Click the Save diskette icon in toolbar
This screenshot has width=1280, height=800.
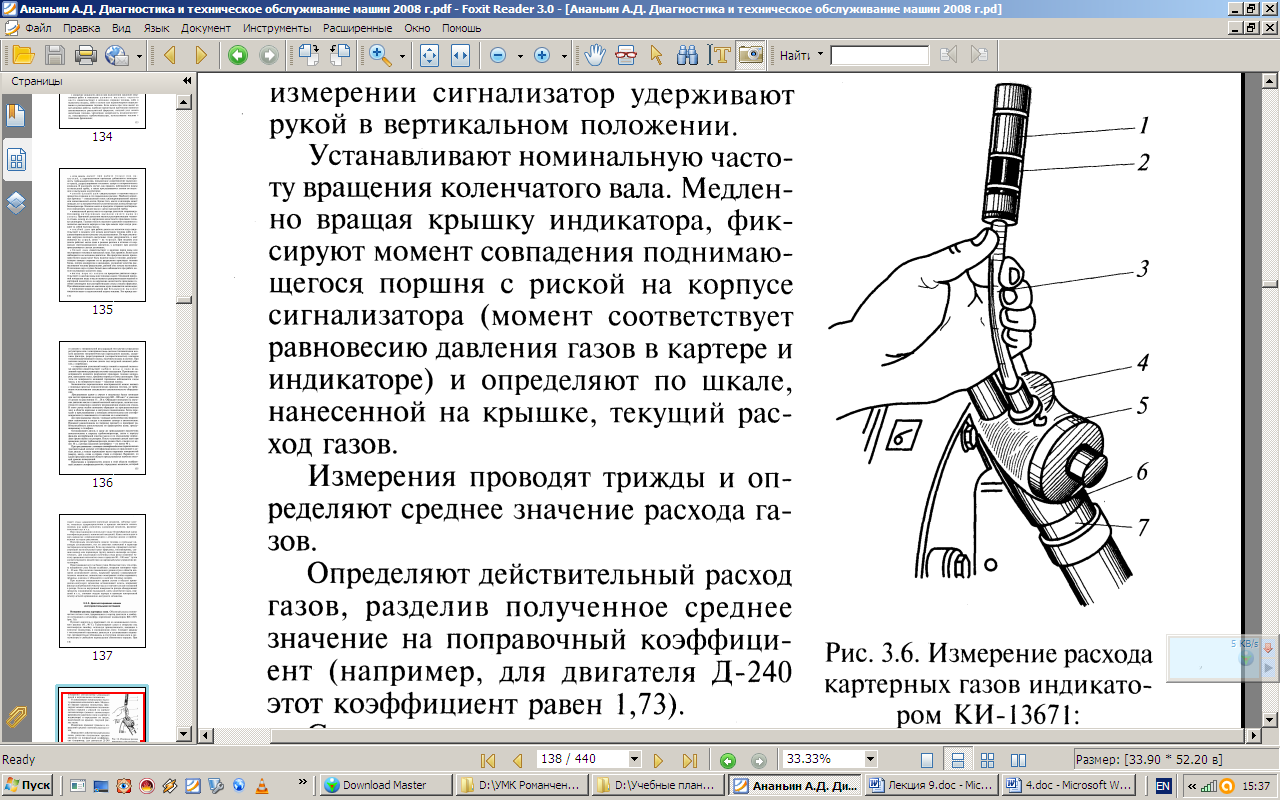tap(54, 55)
